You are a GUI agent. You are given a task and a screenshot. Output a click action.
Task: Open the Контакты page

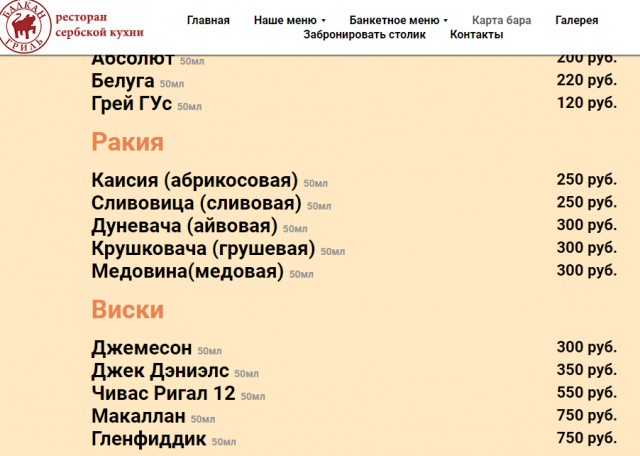pyautogui.click(x=476, y=34)
